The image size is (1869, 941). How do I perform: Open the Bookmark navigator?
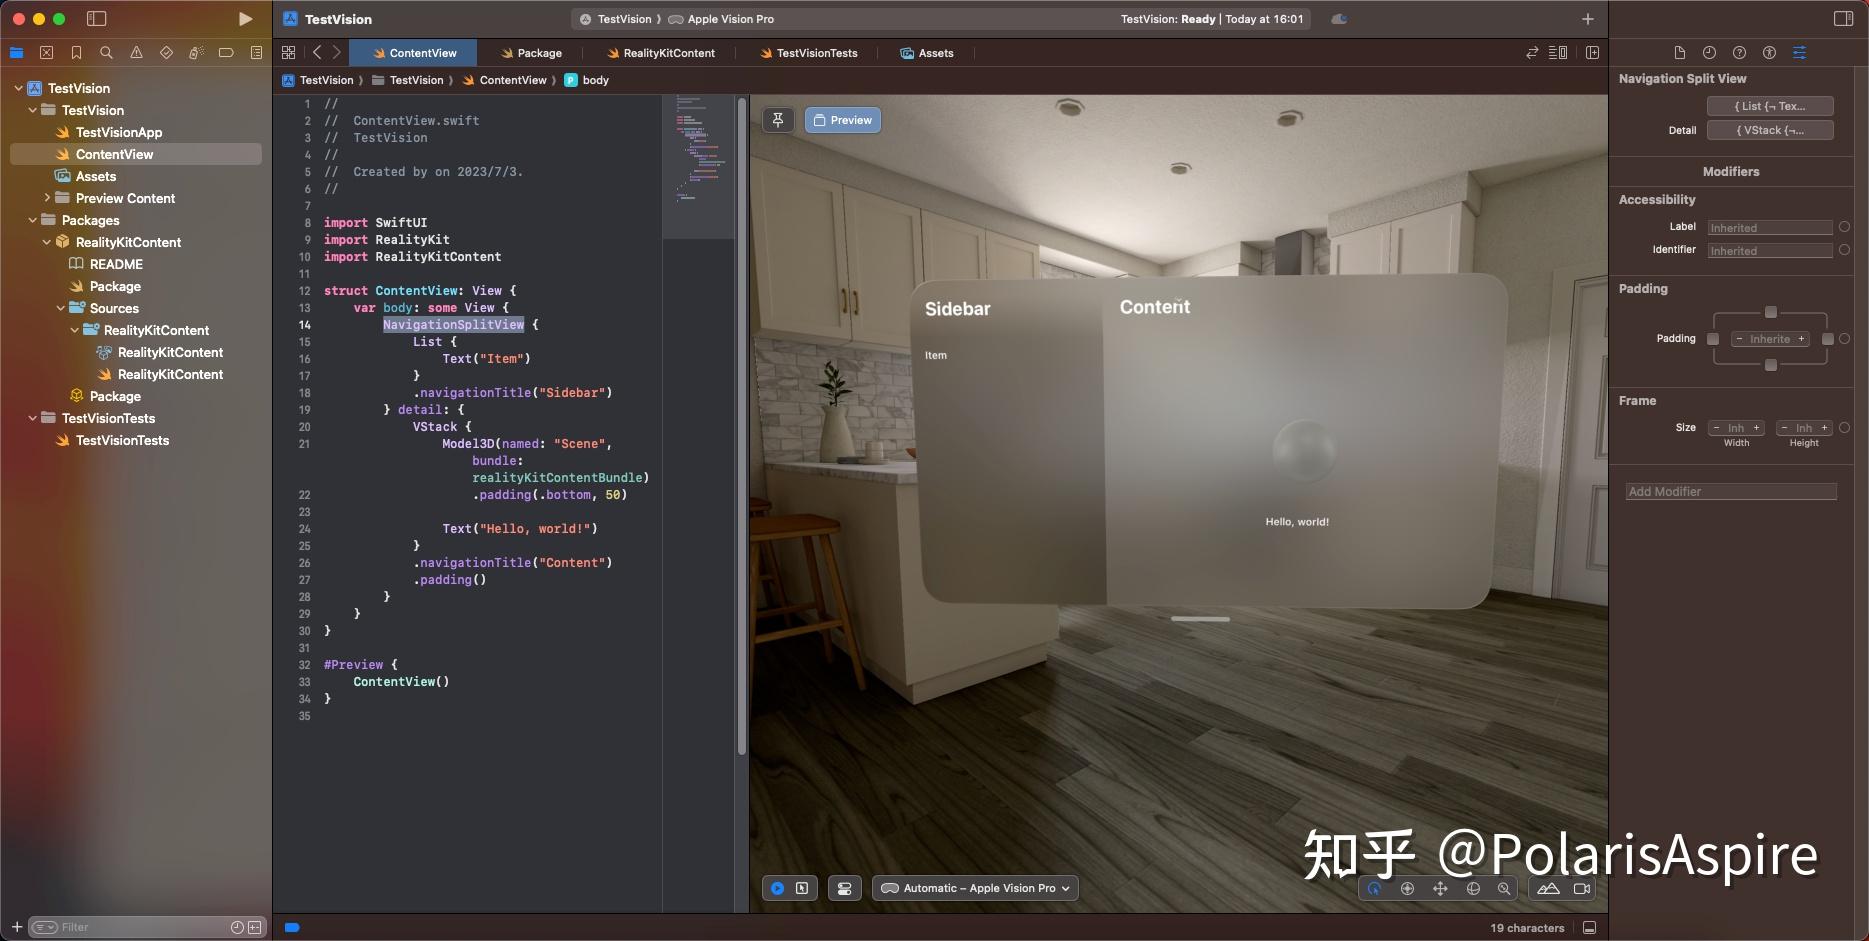click(76, 53)
